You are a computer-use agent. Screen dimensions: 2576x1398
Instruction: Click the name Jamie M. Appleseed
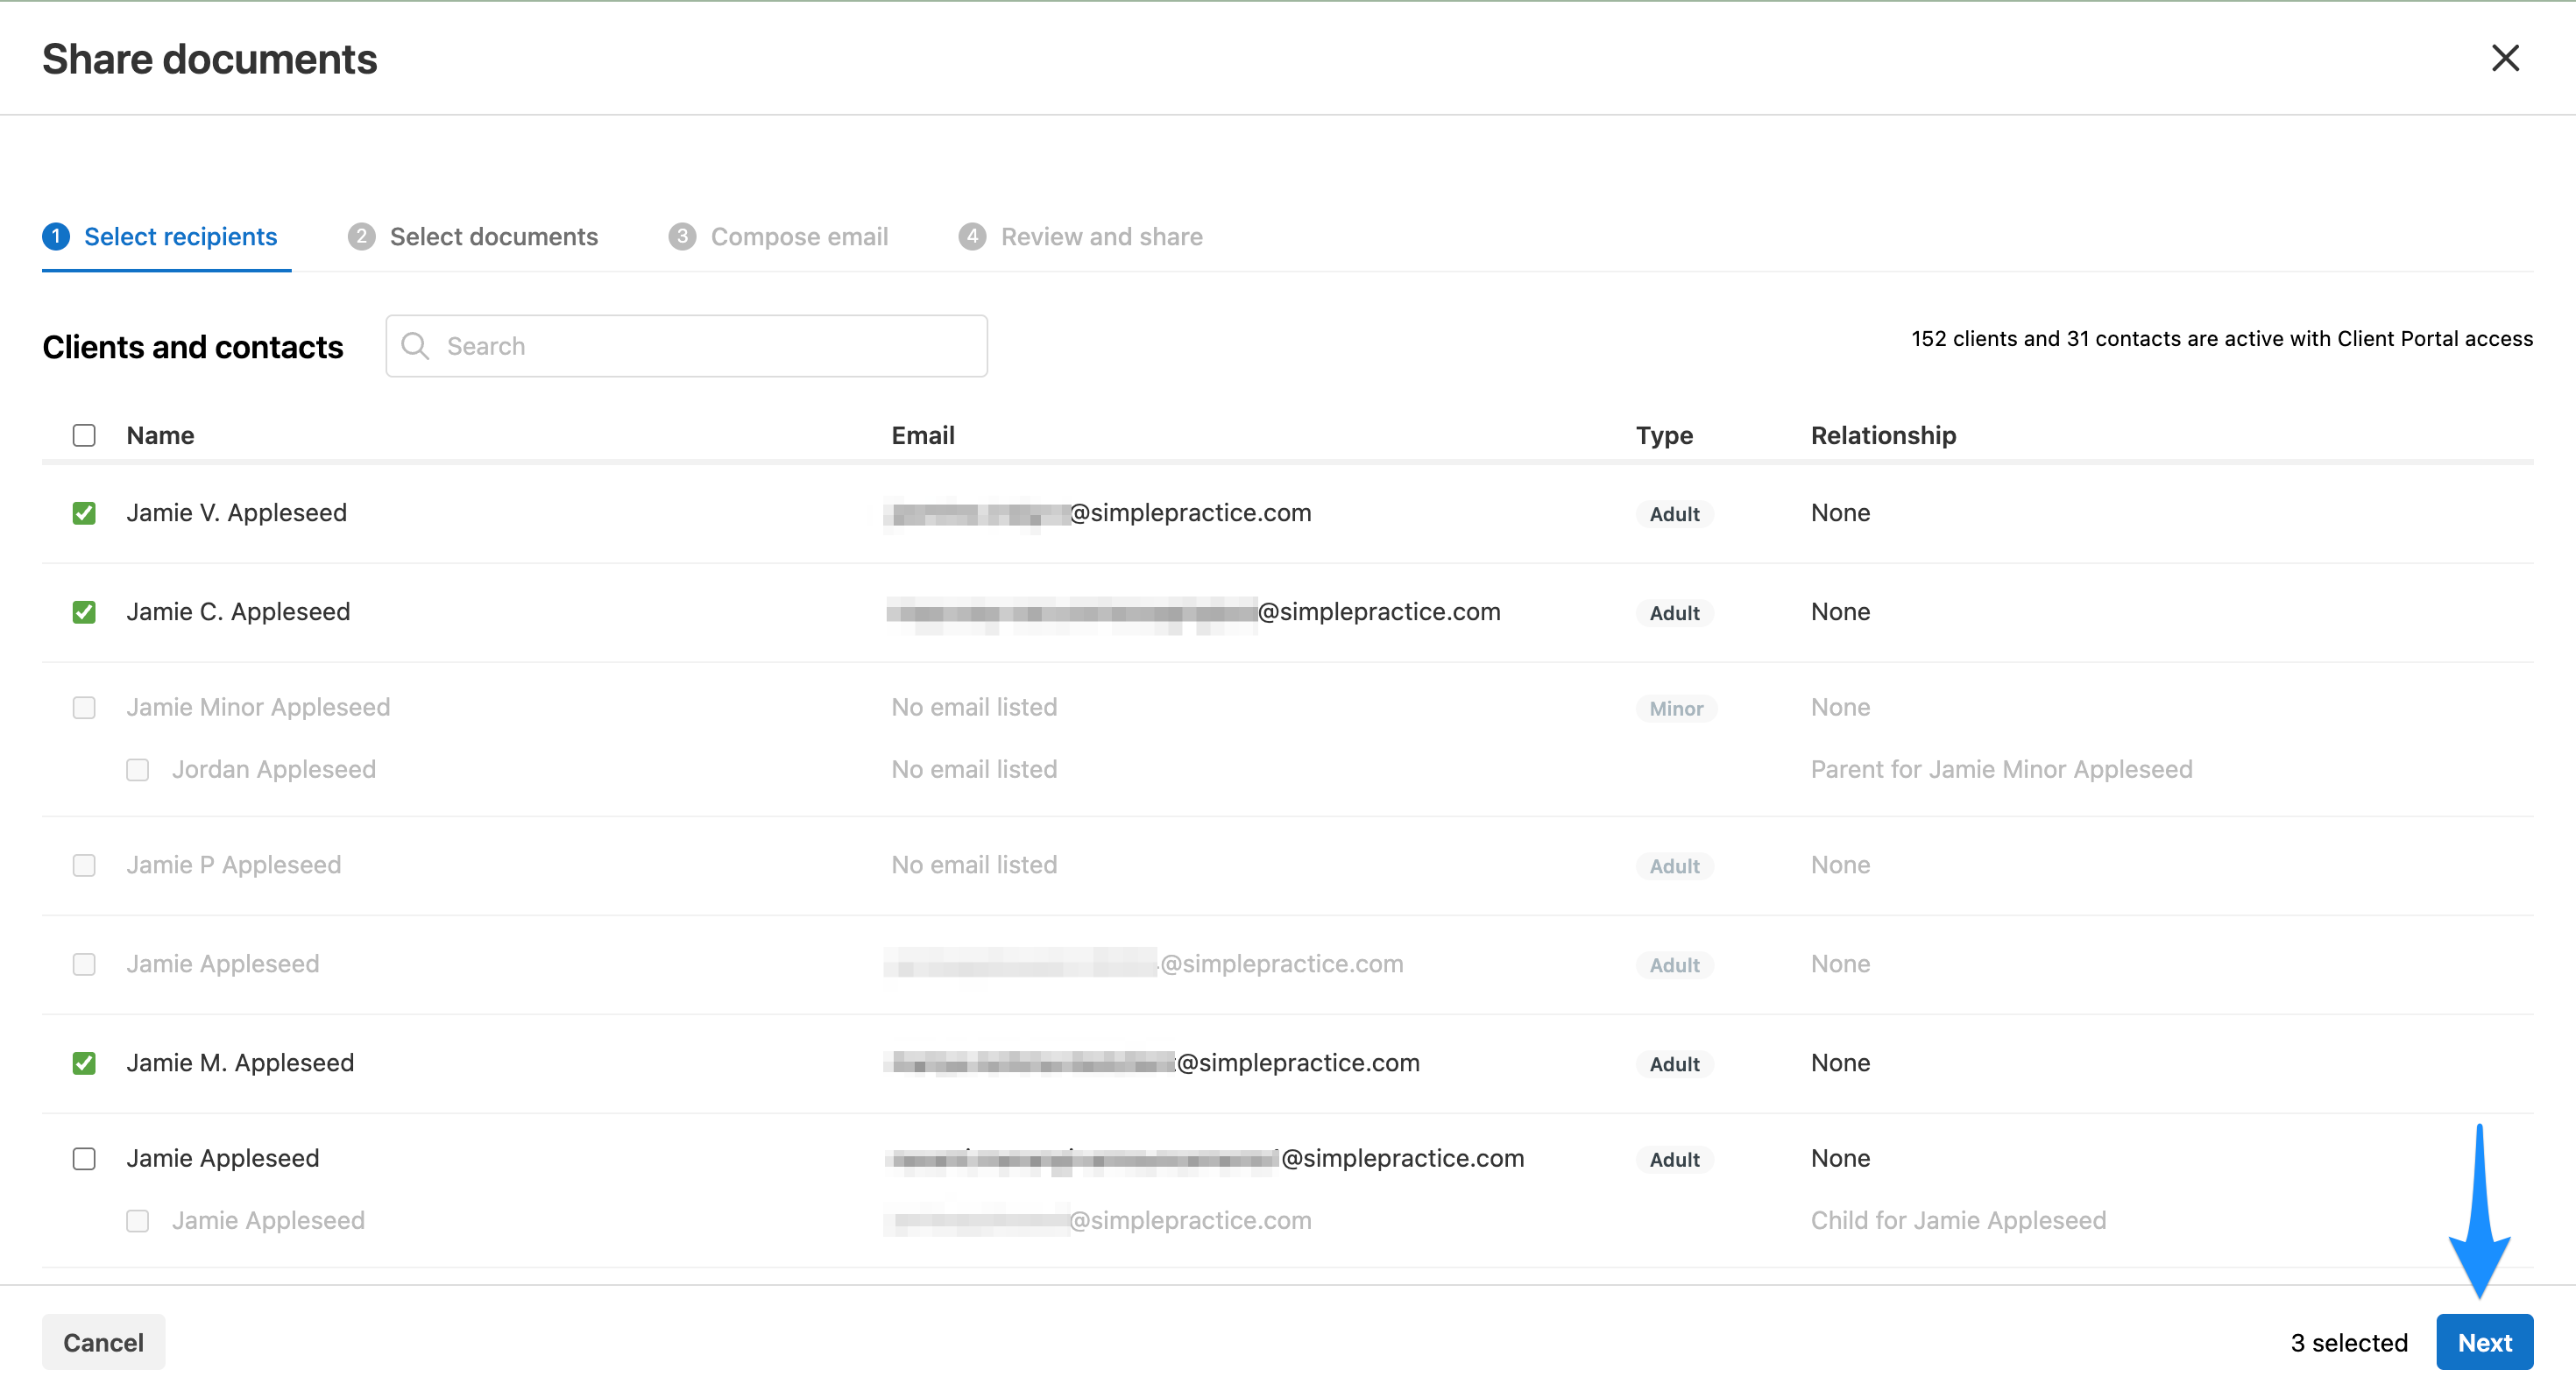click(x=240, y=1062)
